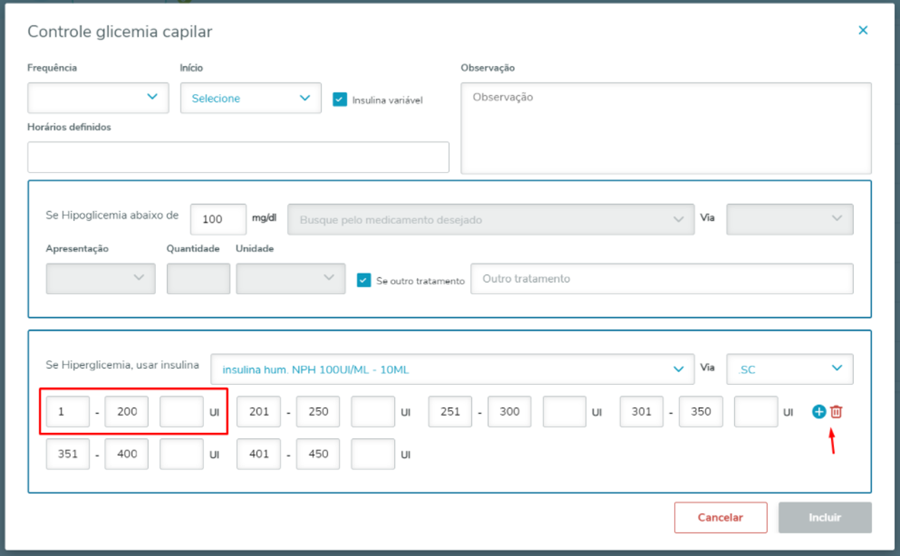Image resolution: width=900 pixels, height=556 pixels.
Task: Click the Se Hipoglicemia abaixo de label
Action: click(112, 215)
